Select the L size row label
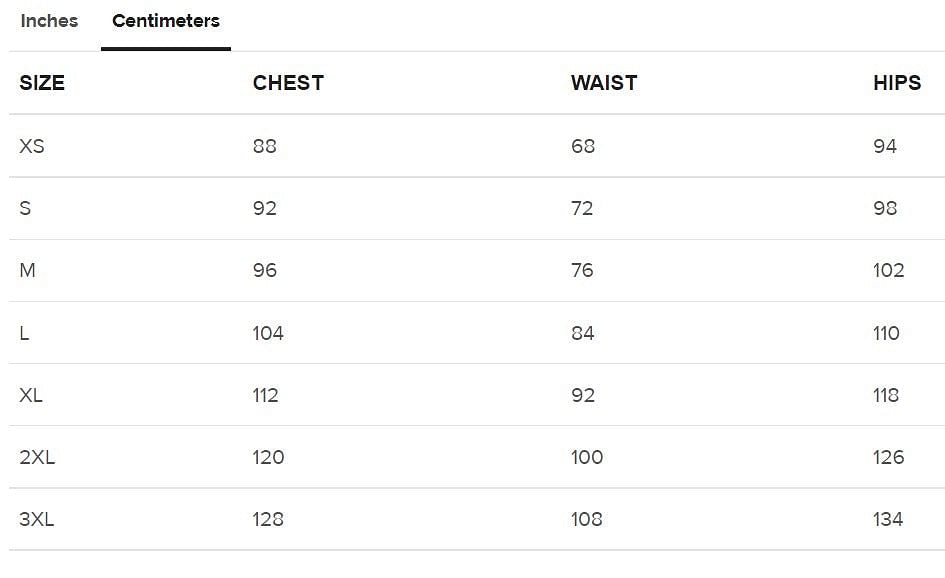Viewport: 945px width, 578px height. click(x=24, y=333)
